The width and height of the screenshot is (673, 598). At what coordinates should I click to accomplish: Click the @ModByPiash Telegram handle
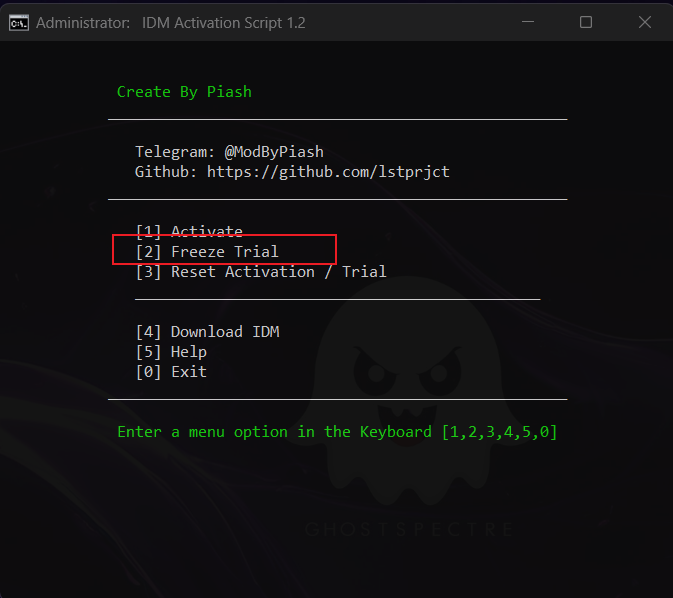pos(274,152)
